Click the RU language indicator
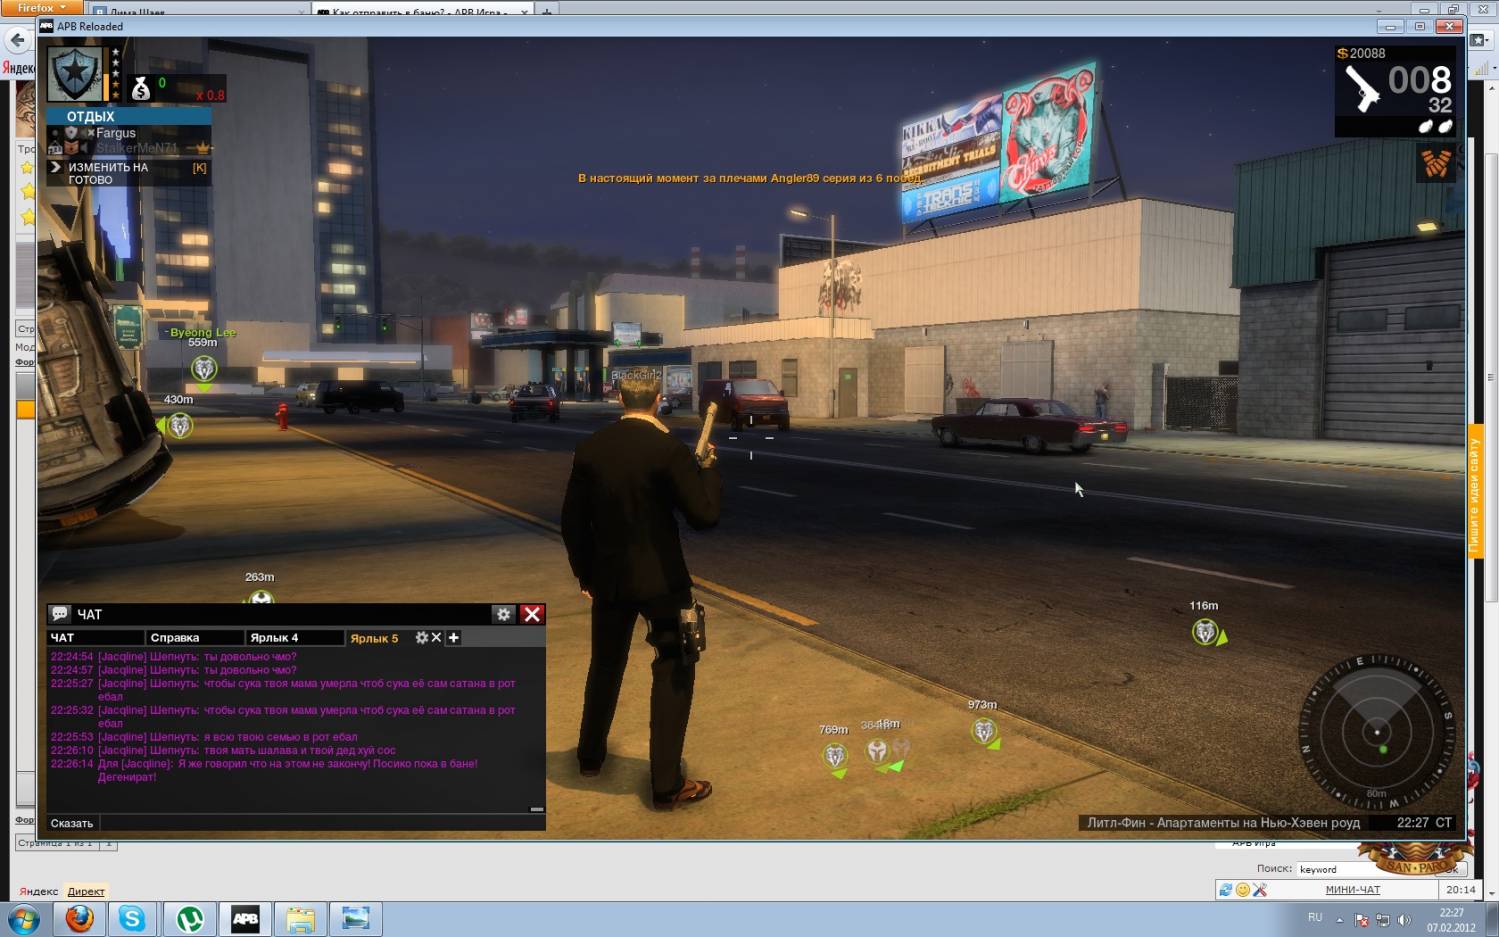Screen dimensions: 1499x937 (1314, 917)
